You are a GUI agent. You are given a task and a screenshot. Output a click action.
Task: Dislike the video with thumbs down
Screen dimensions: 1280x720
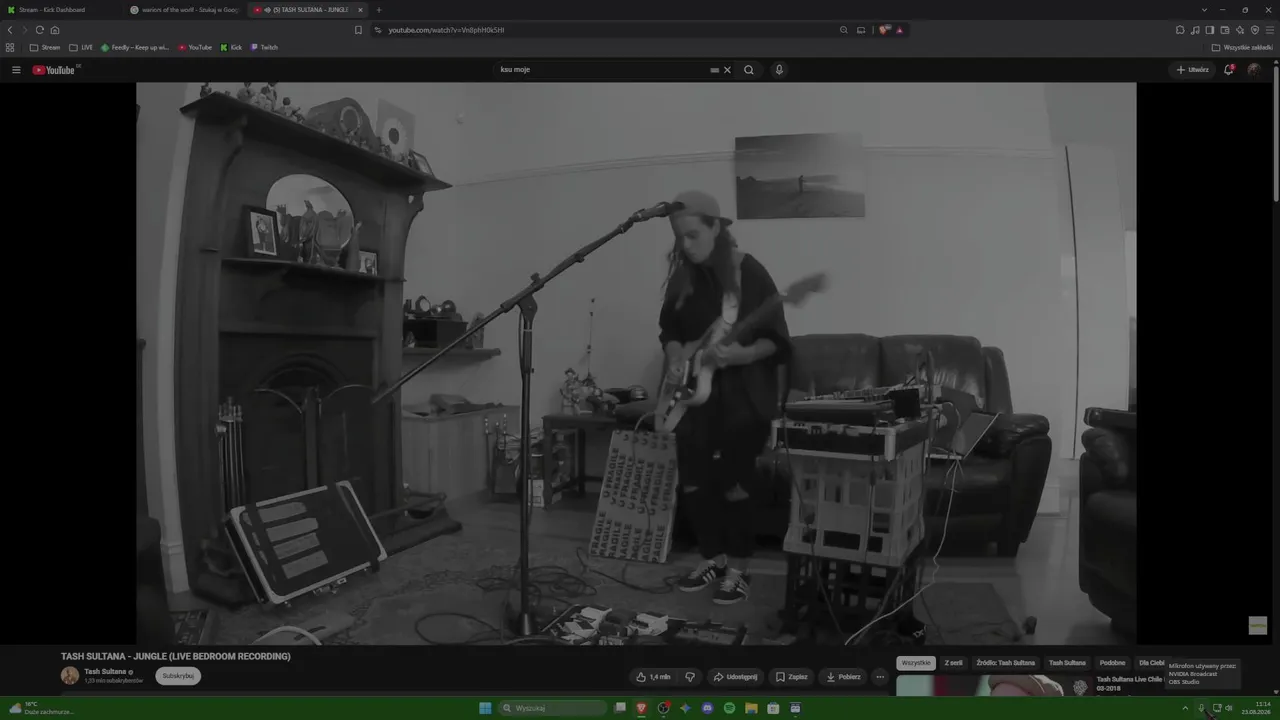click(x=690, y=677)
